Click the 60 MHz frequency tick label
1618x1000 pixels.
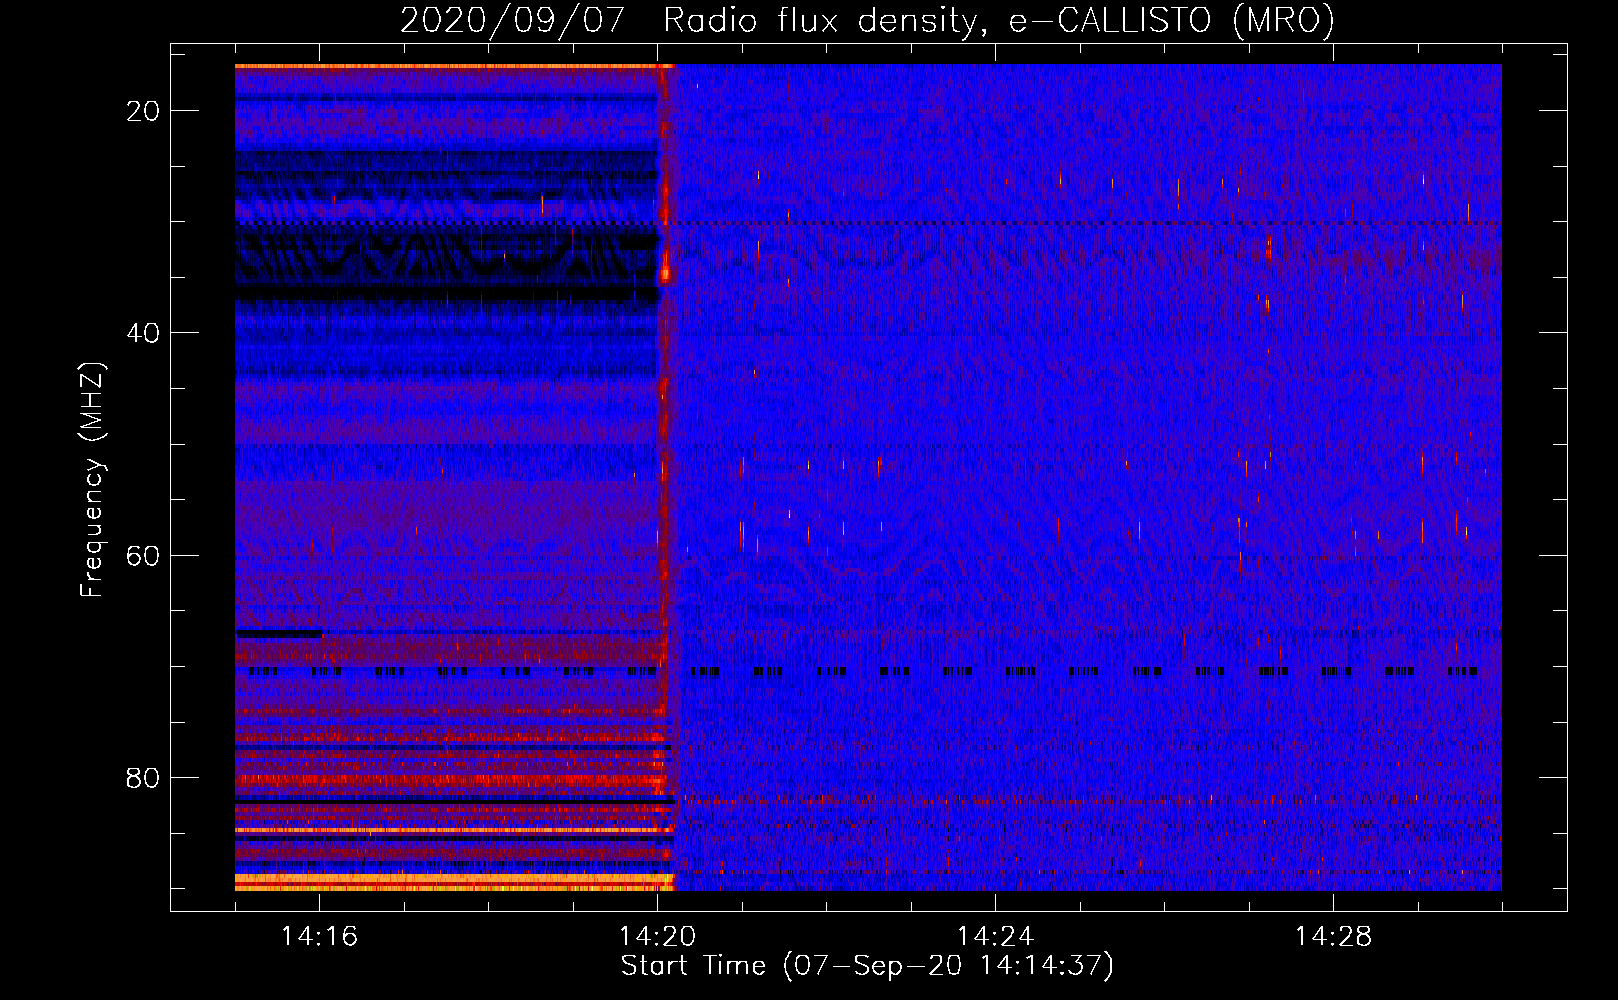143,555
